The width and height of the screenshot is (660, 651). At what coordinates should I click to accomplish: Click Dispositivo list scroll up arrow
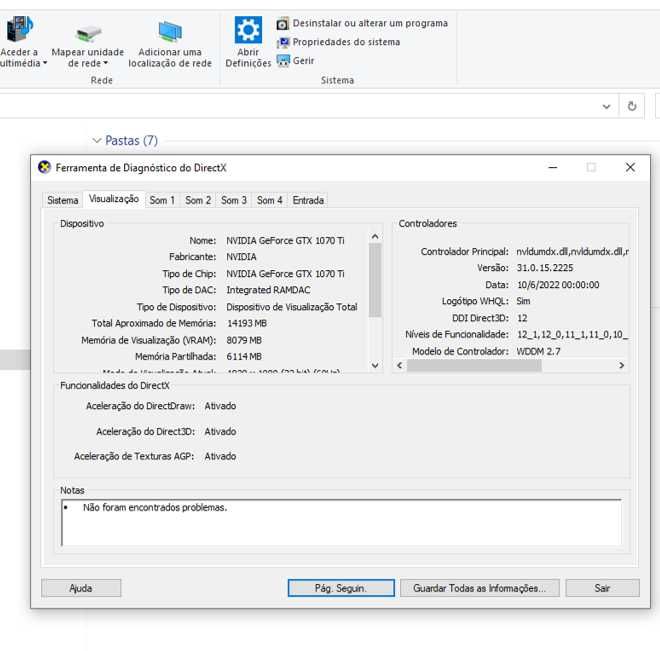coord(375,236)
